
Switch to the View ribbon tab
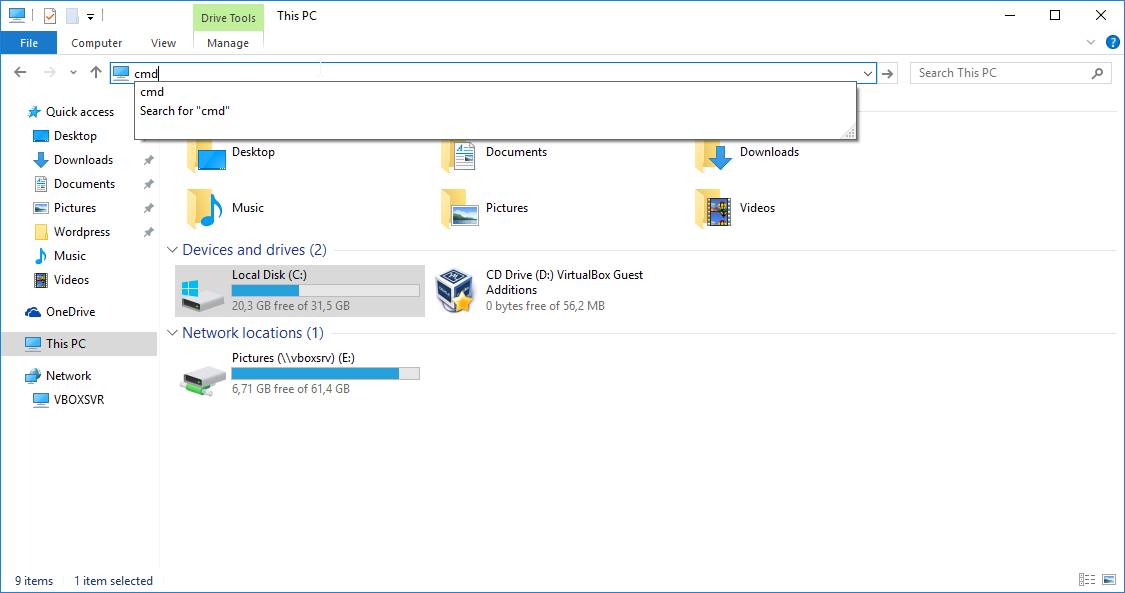point(163,43)
